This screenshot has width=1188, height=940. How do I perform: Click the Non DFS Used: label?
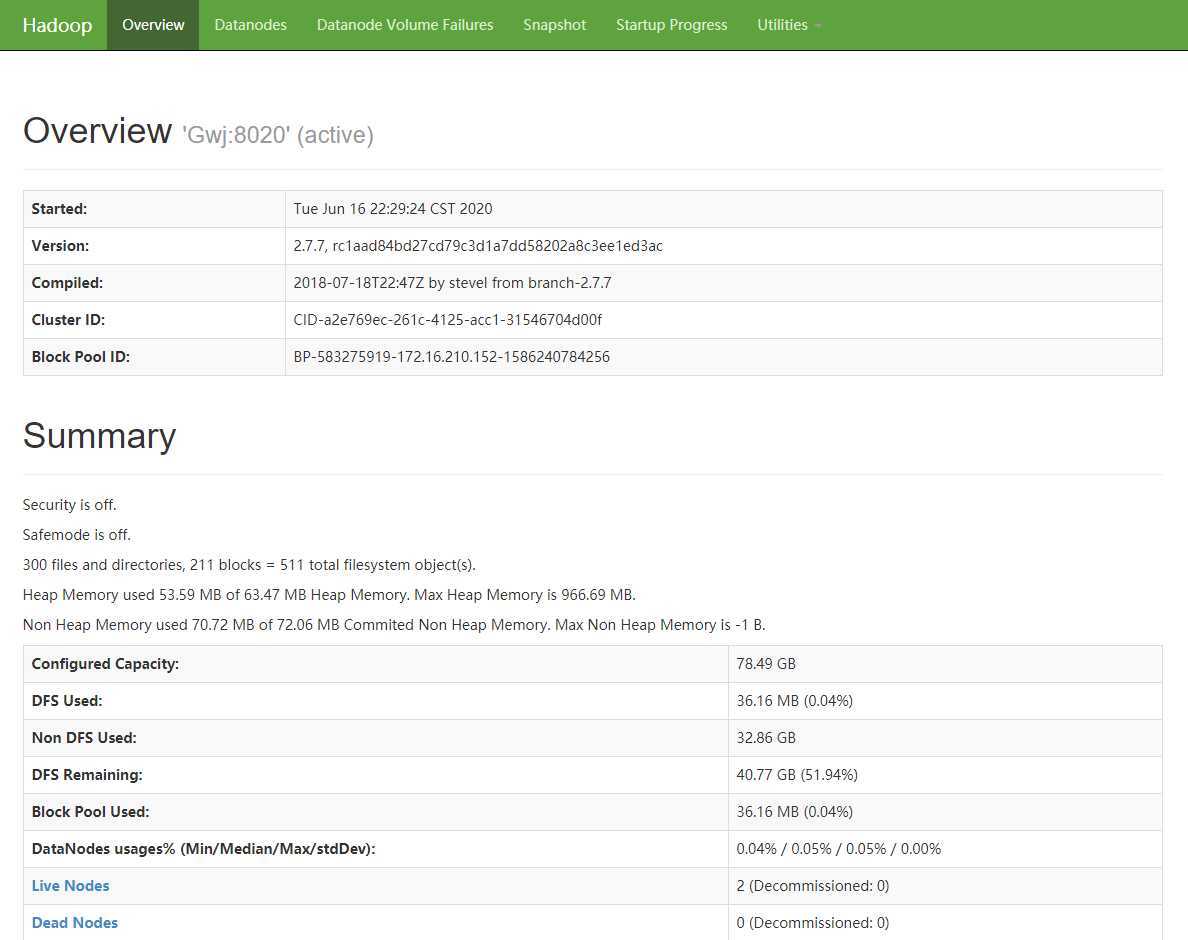coord(84,738)
